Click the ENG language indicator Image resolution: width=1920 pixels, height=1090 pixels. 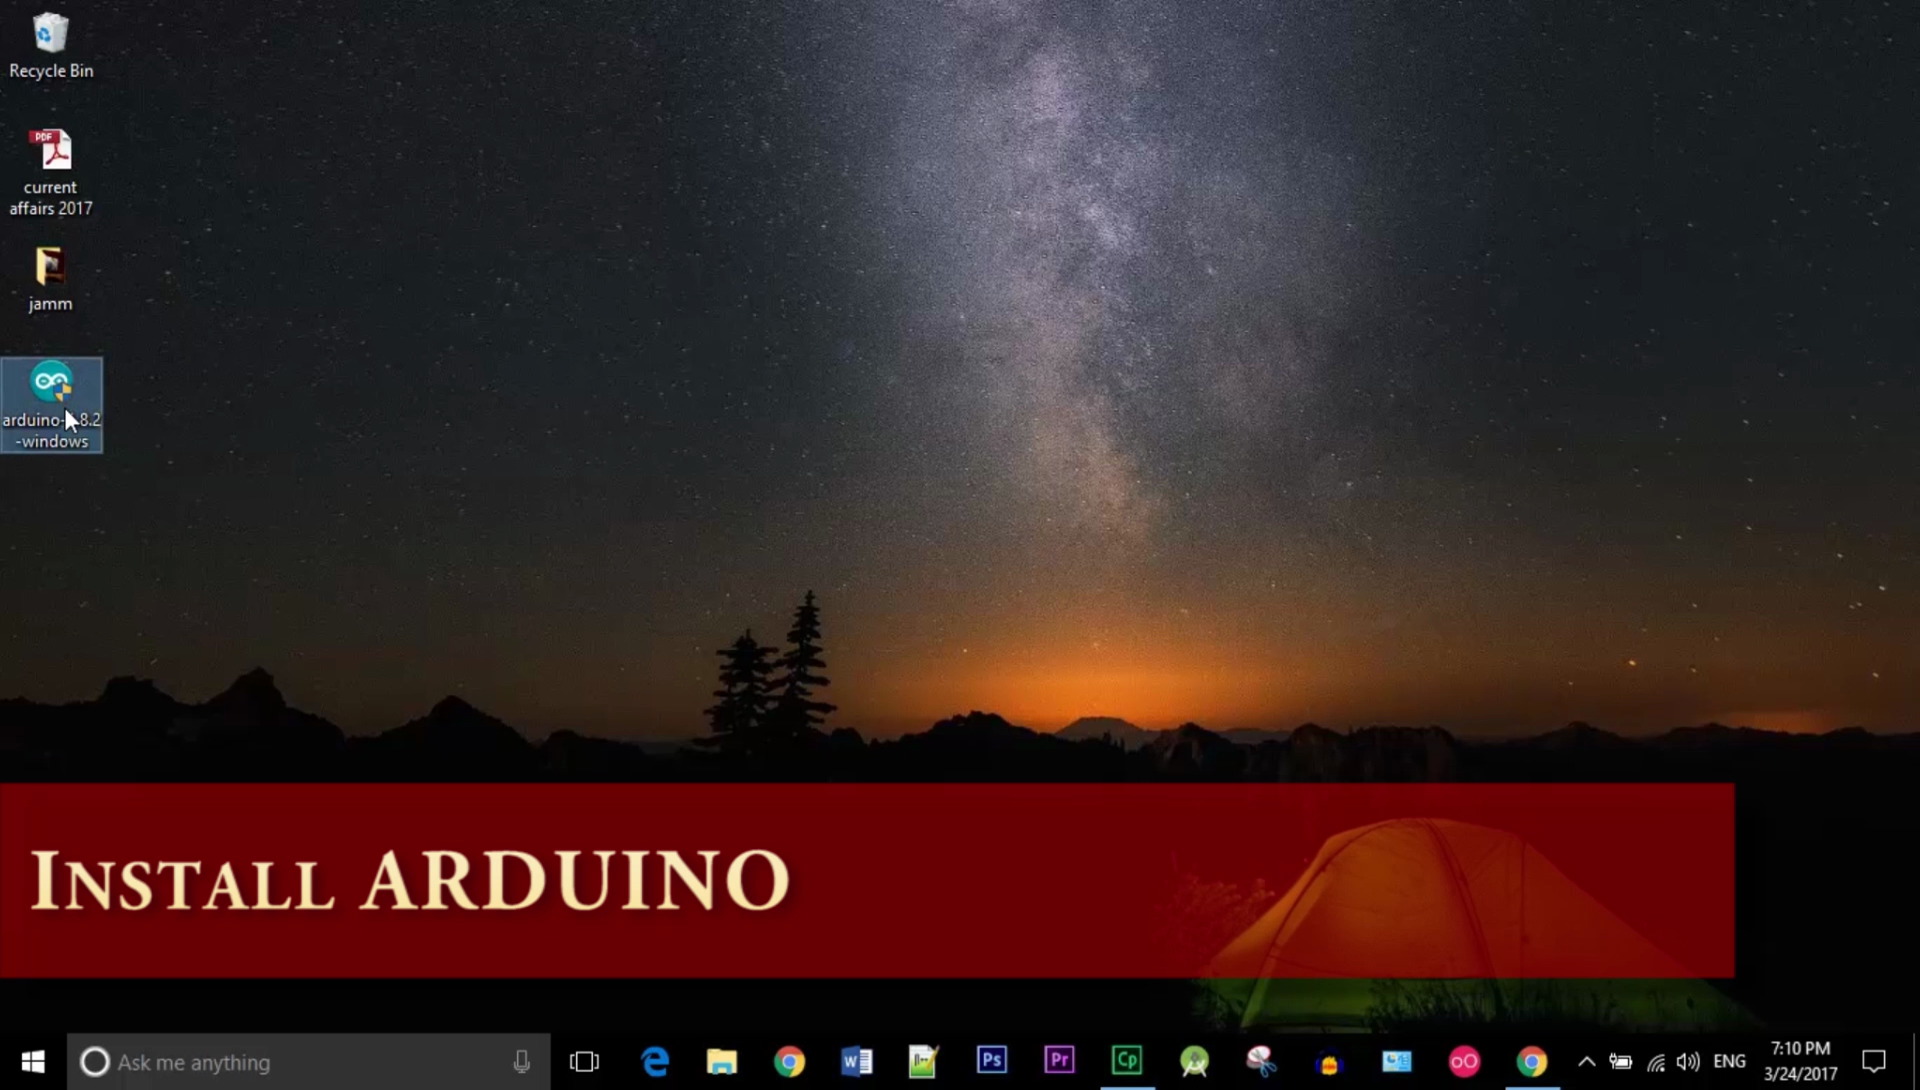1730,1062
